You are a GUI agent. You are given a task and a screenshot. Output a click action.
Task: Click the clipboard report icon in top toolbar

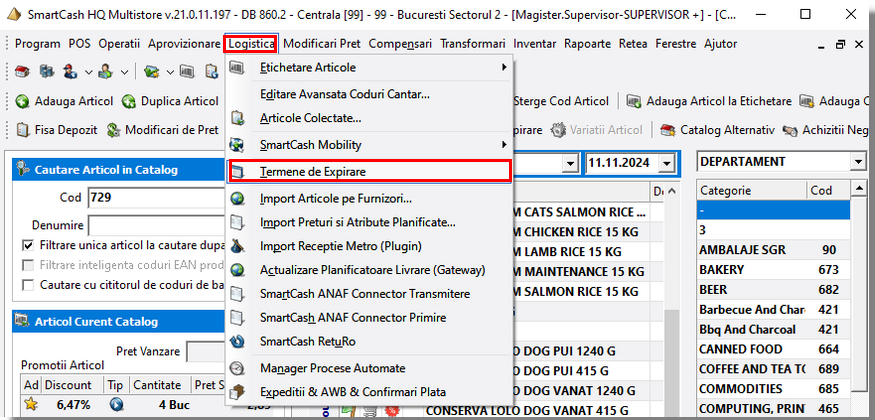pyautogui.click(x=211, y=71)
